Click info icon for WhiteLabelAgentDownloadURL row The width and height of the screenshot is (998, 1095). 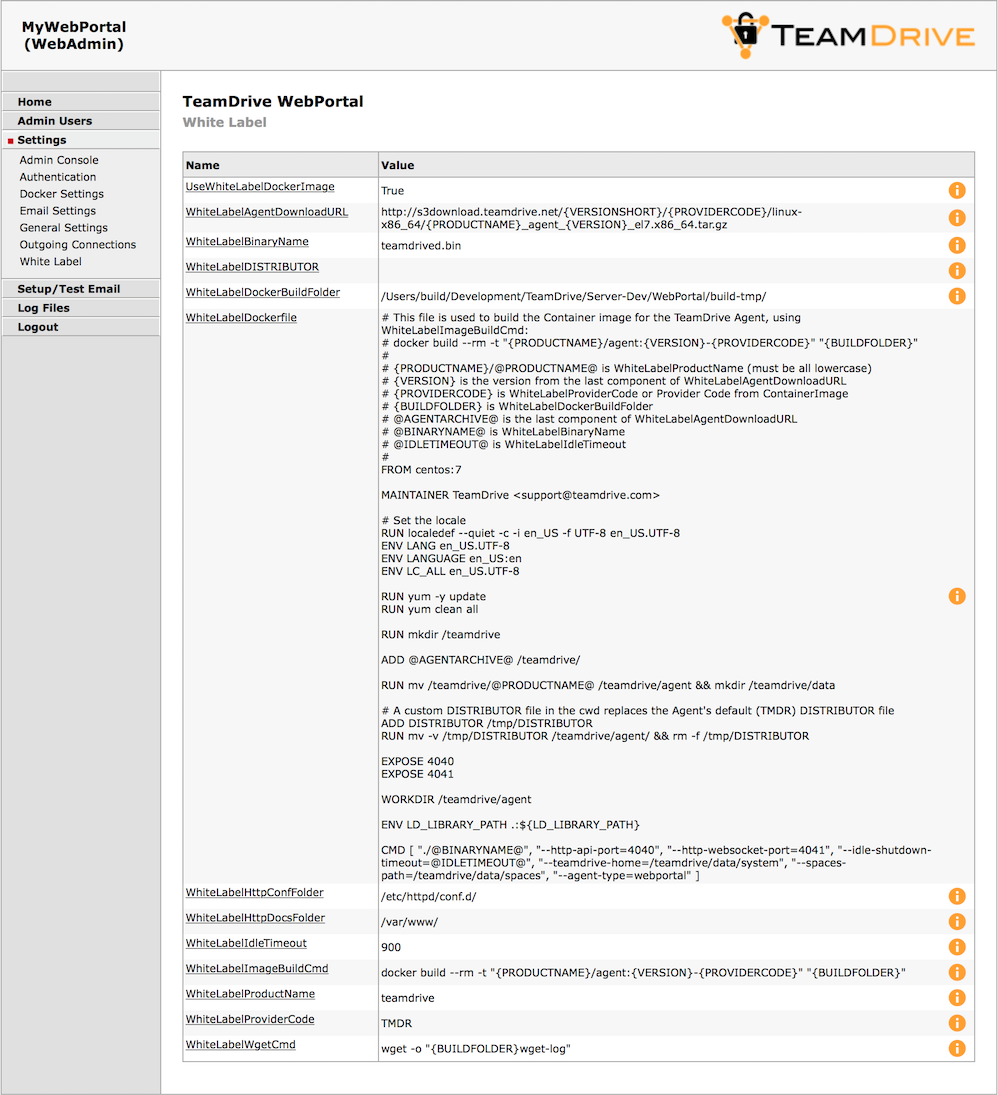click(957, 218)
